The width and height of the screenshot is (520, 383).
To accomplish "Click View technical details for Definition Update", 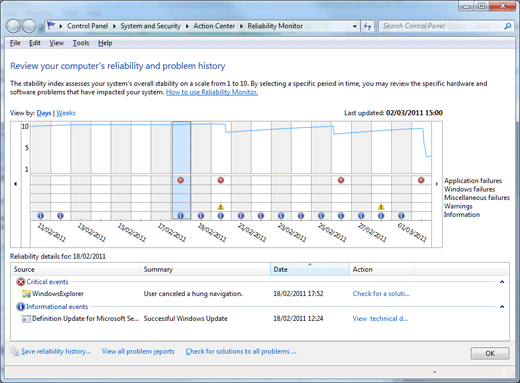I will pyautogui.click(x=380, y=318).
